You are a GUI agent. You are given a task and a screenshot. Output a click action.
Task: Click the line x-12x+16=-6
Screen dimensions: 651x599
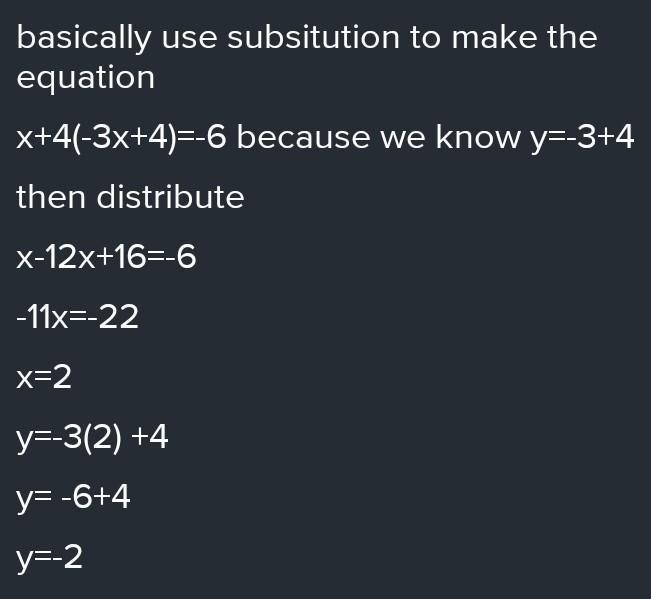pyautogui.click(x=106, y=257)
